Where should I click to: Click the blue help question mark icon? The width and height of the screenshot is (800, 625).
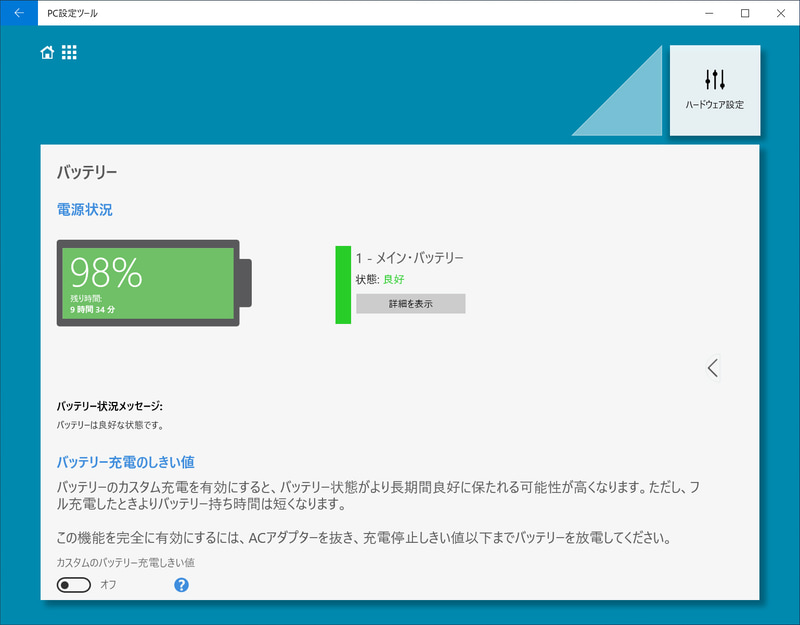click(x=181, y=586)
